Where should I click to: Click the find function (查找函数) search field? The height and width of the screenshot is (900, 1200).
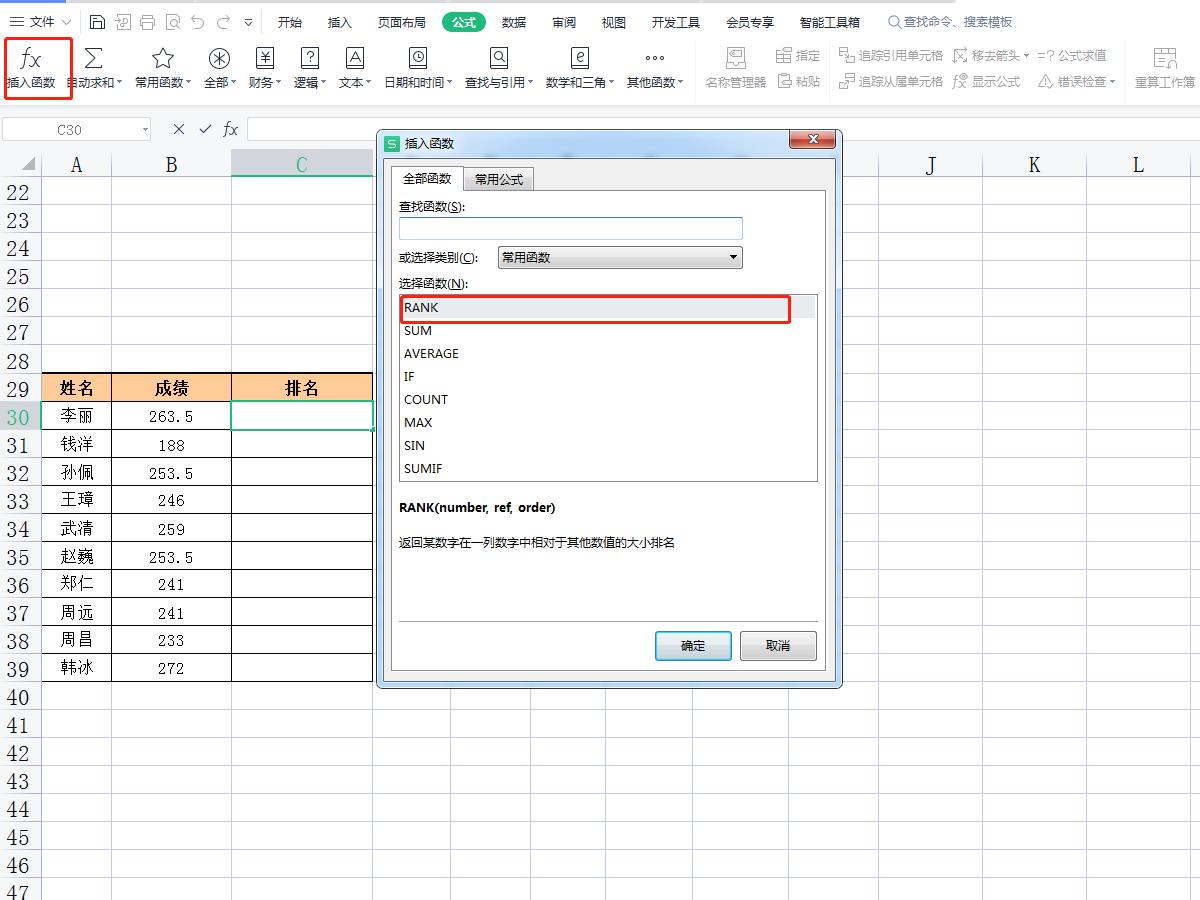tap(570, 228)
